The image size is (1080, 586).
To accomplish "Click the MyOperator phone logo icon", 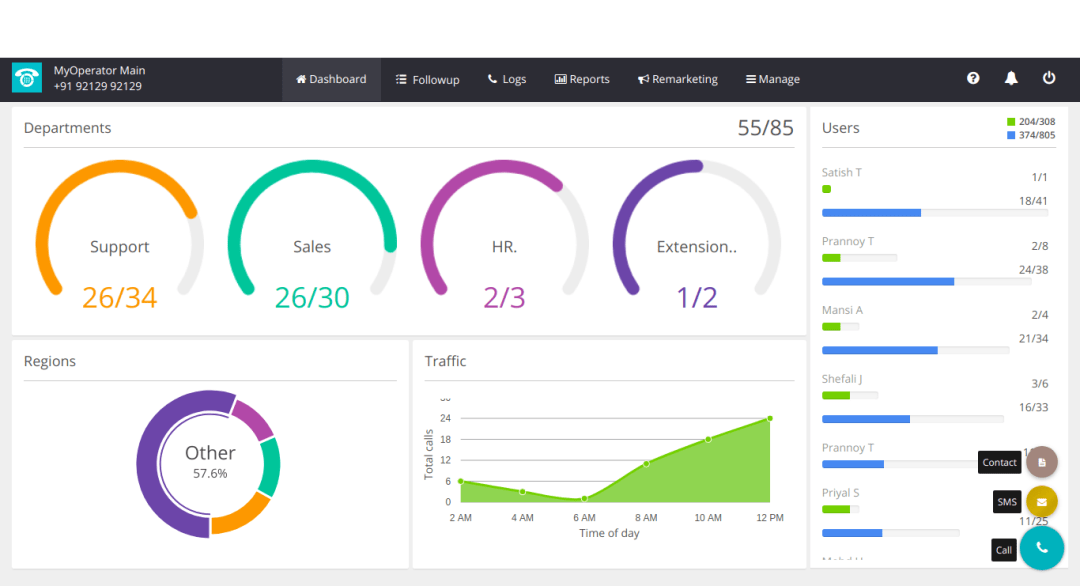I will 27,78.
